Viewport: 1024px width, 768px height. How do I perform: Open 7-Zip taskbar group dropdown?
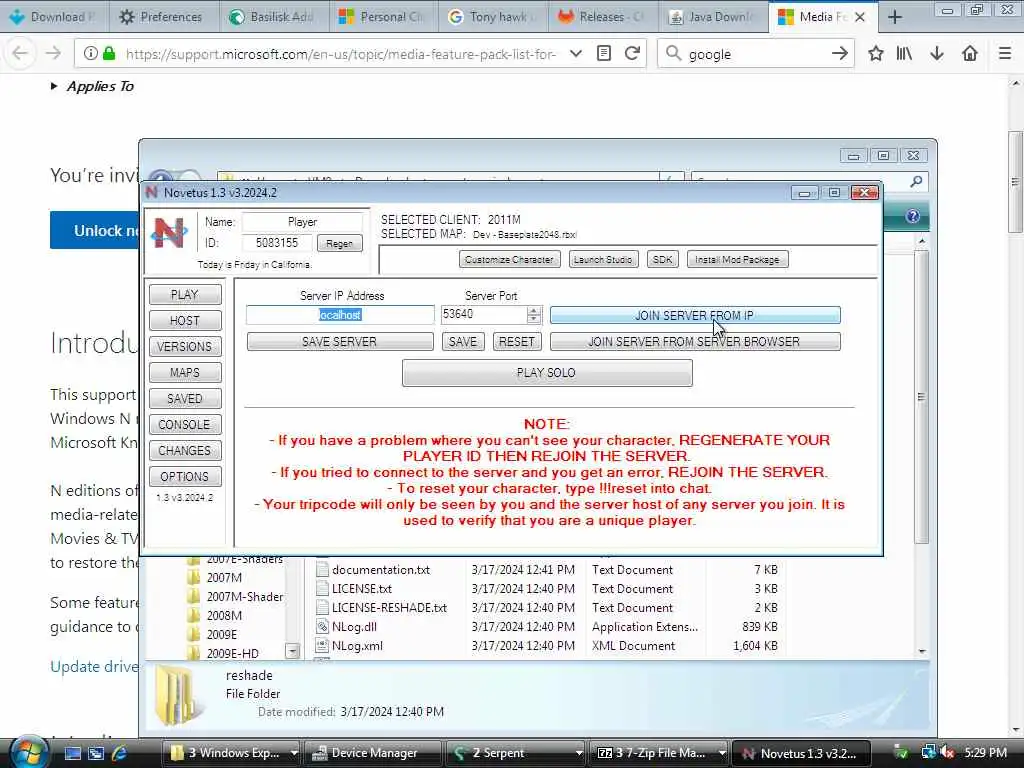(722, 753)
